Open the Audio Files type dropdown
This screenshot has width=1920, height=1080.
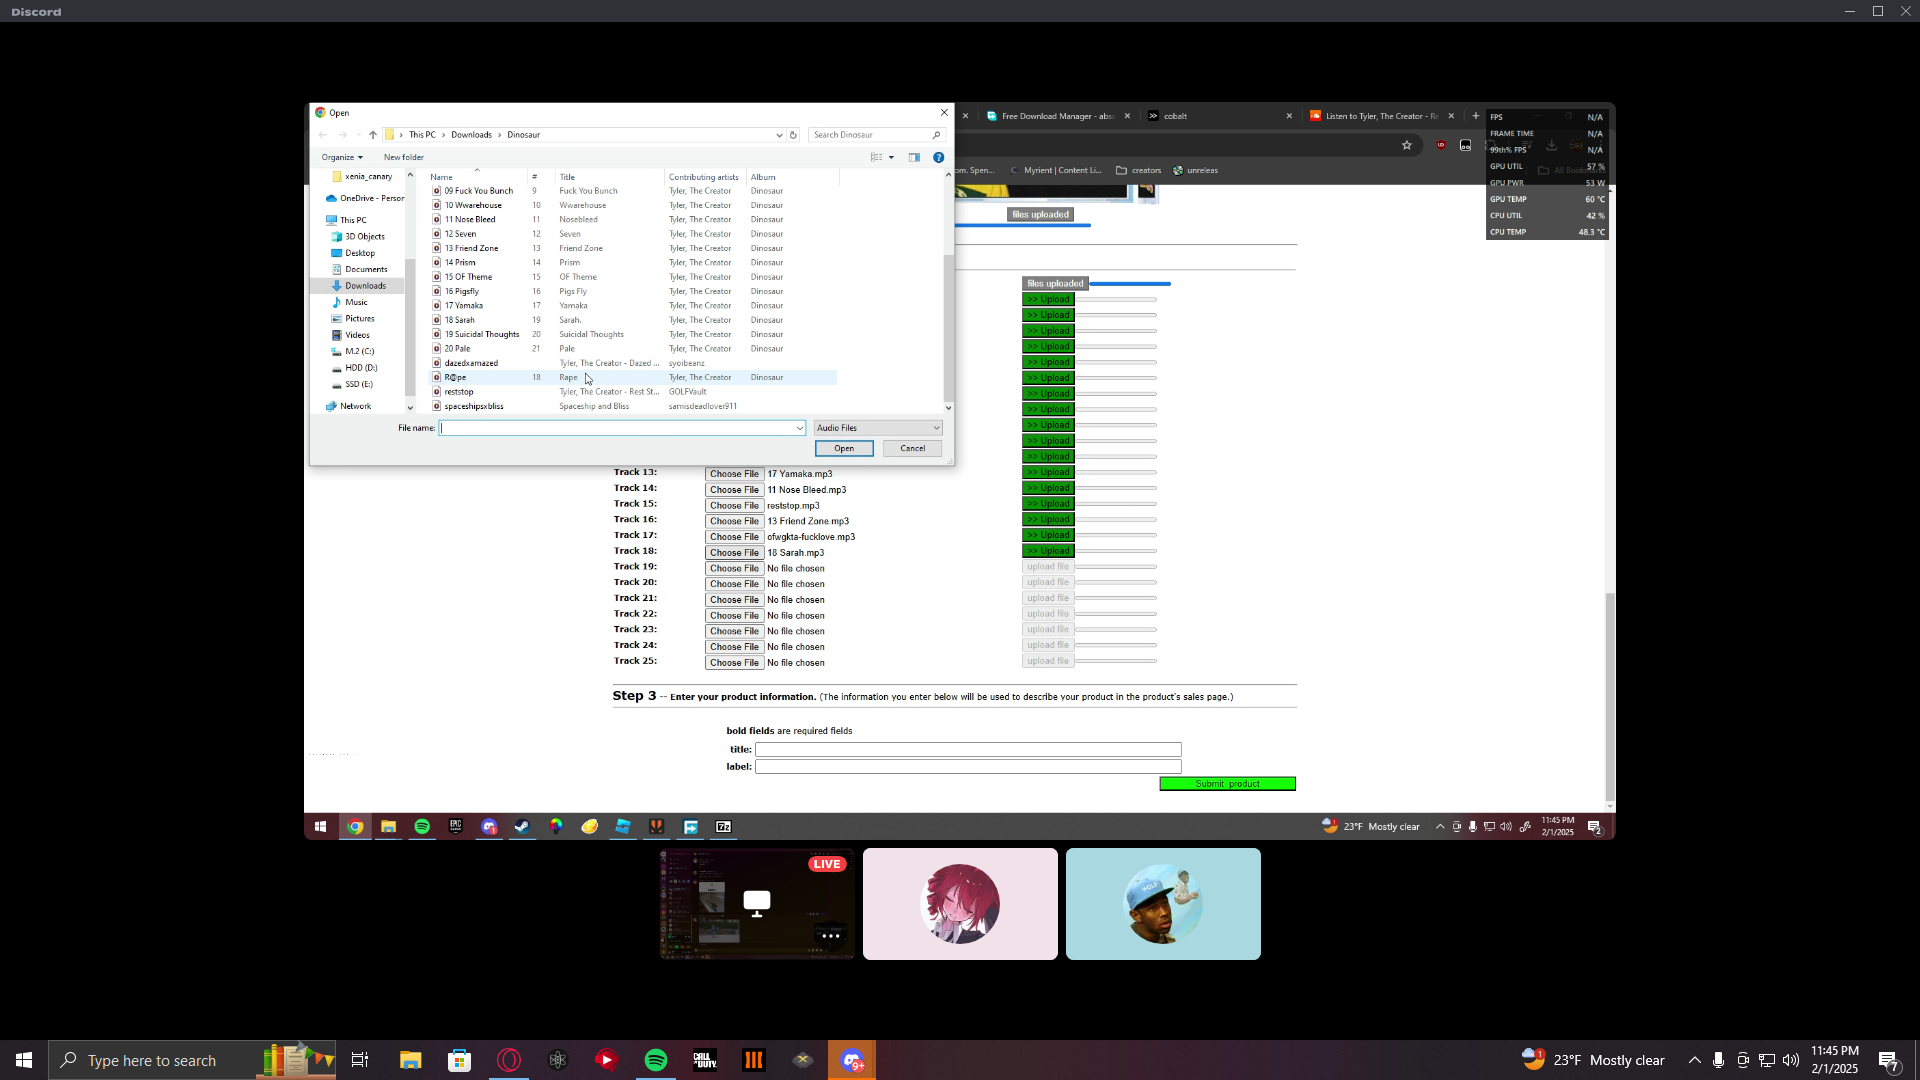(878, 428)
